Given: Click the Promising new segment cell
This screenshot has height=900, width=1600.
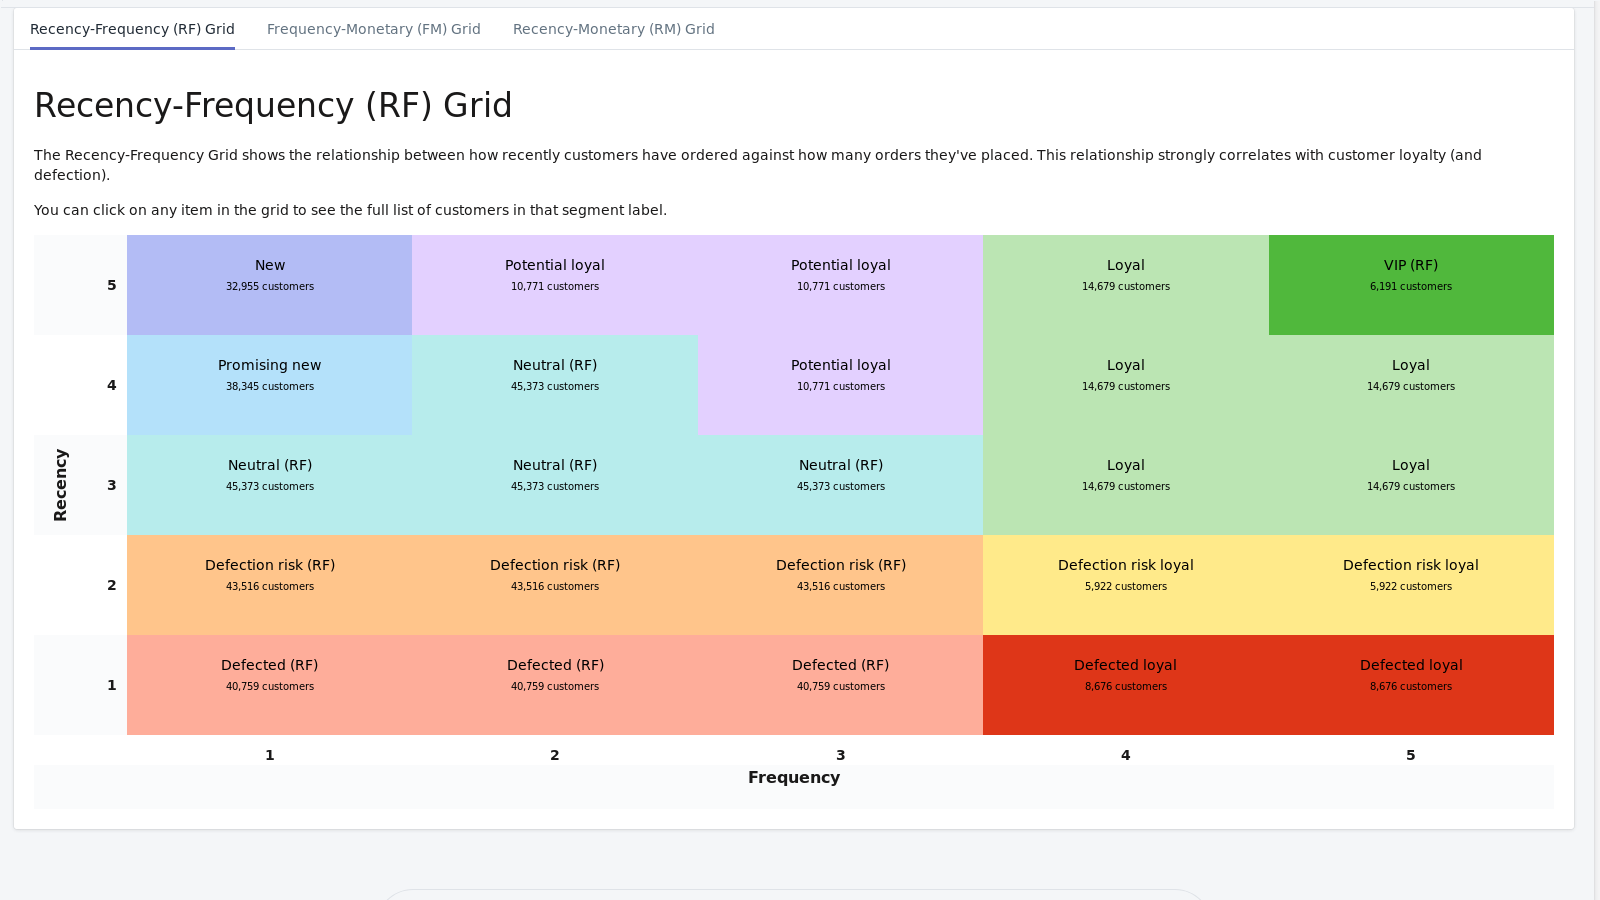Looking at the screenshot, I should coord(270,385).
